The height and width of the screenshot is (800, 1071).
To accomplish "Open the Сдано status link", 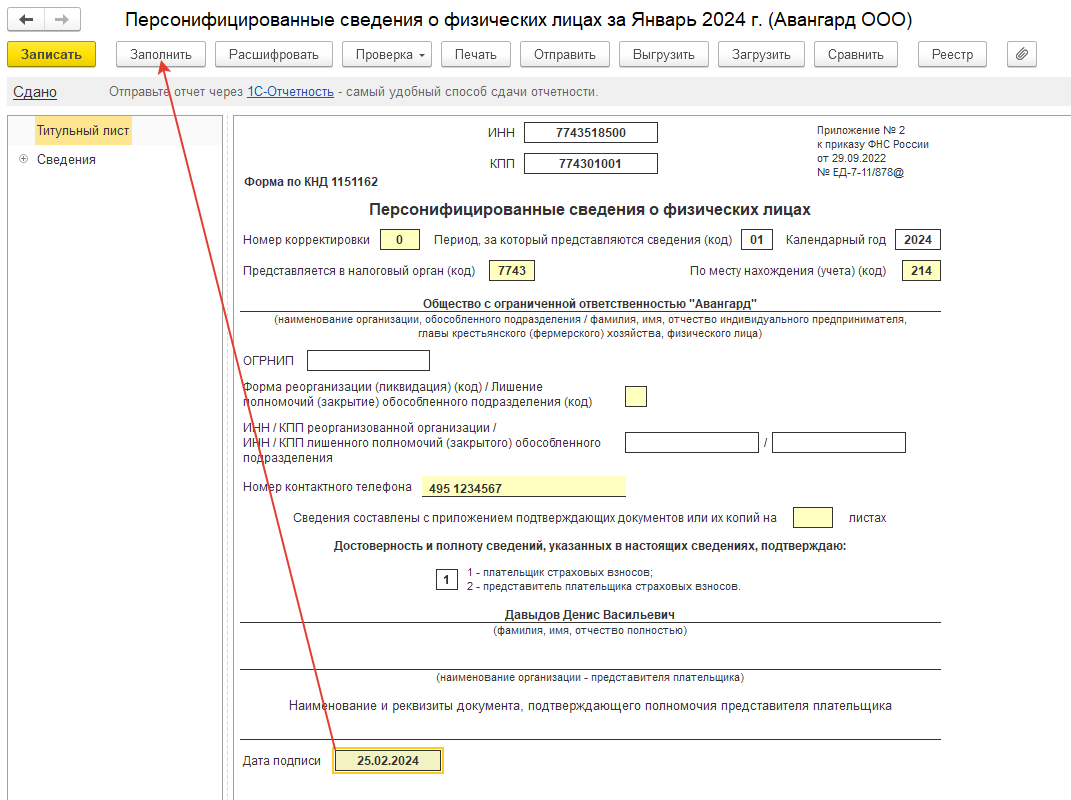I will pyautogui.click(x=35, y=92).
